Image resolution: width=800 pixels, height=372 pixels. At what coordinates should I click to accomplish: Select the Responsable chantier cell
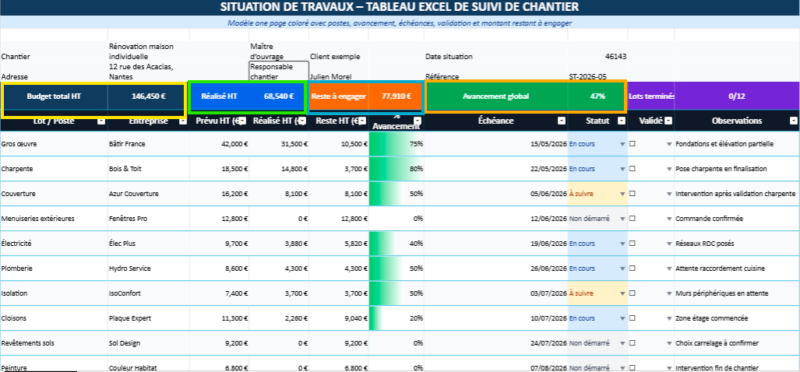tap(279, 71)
